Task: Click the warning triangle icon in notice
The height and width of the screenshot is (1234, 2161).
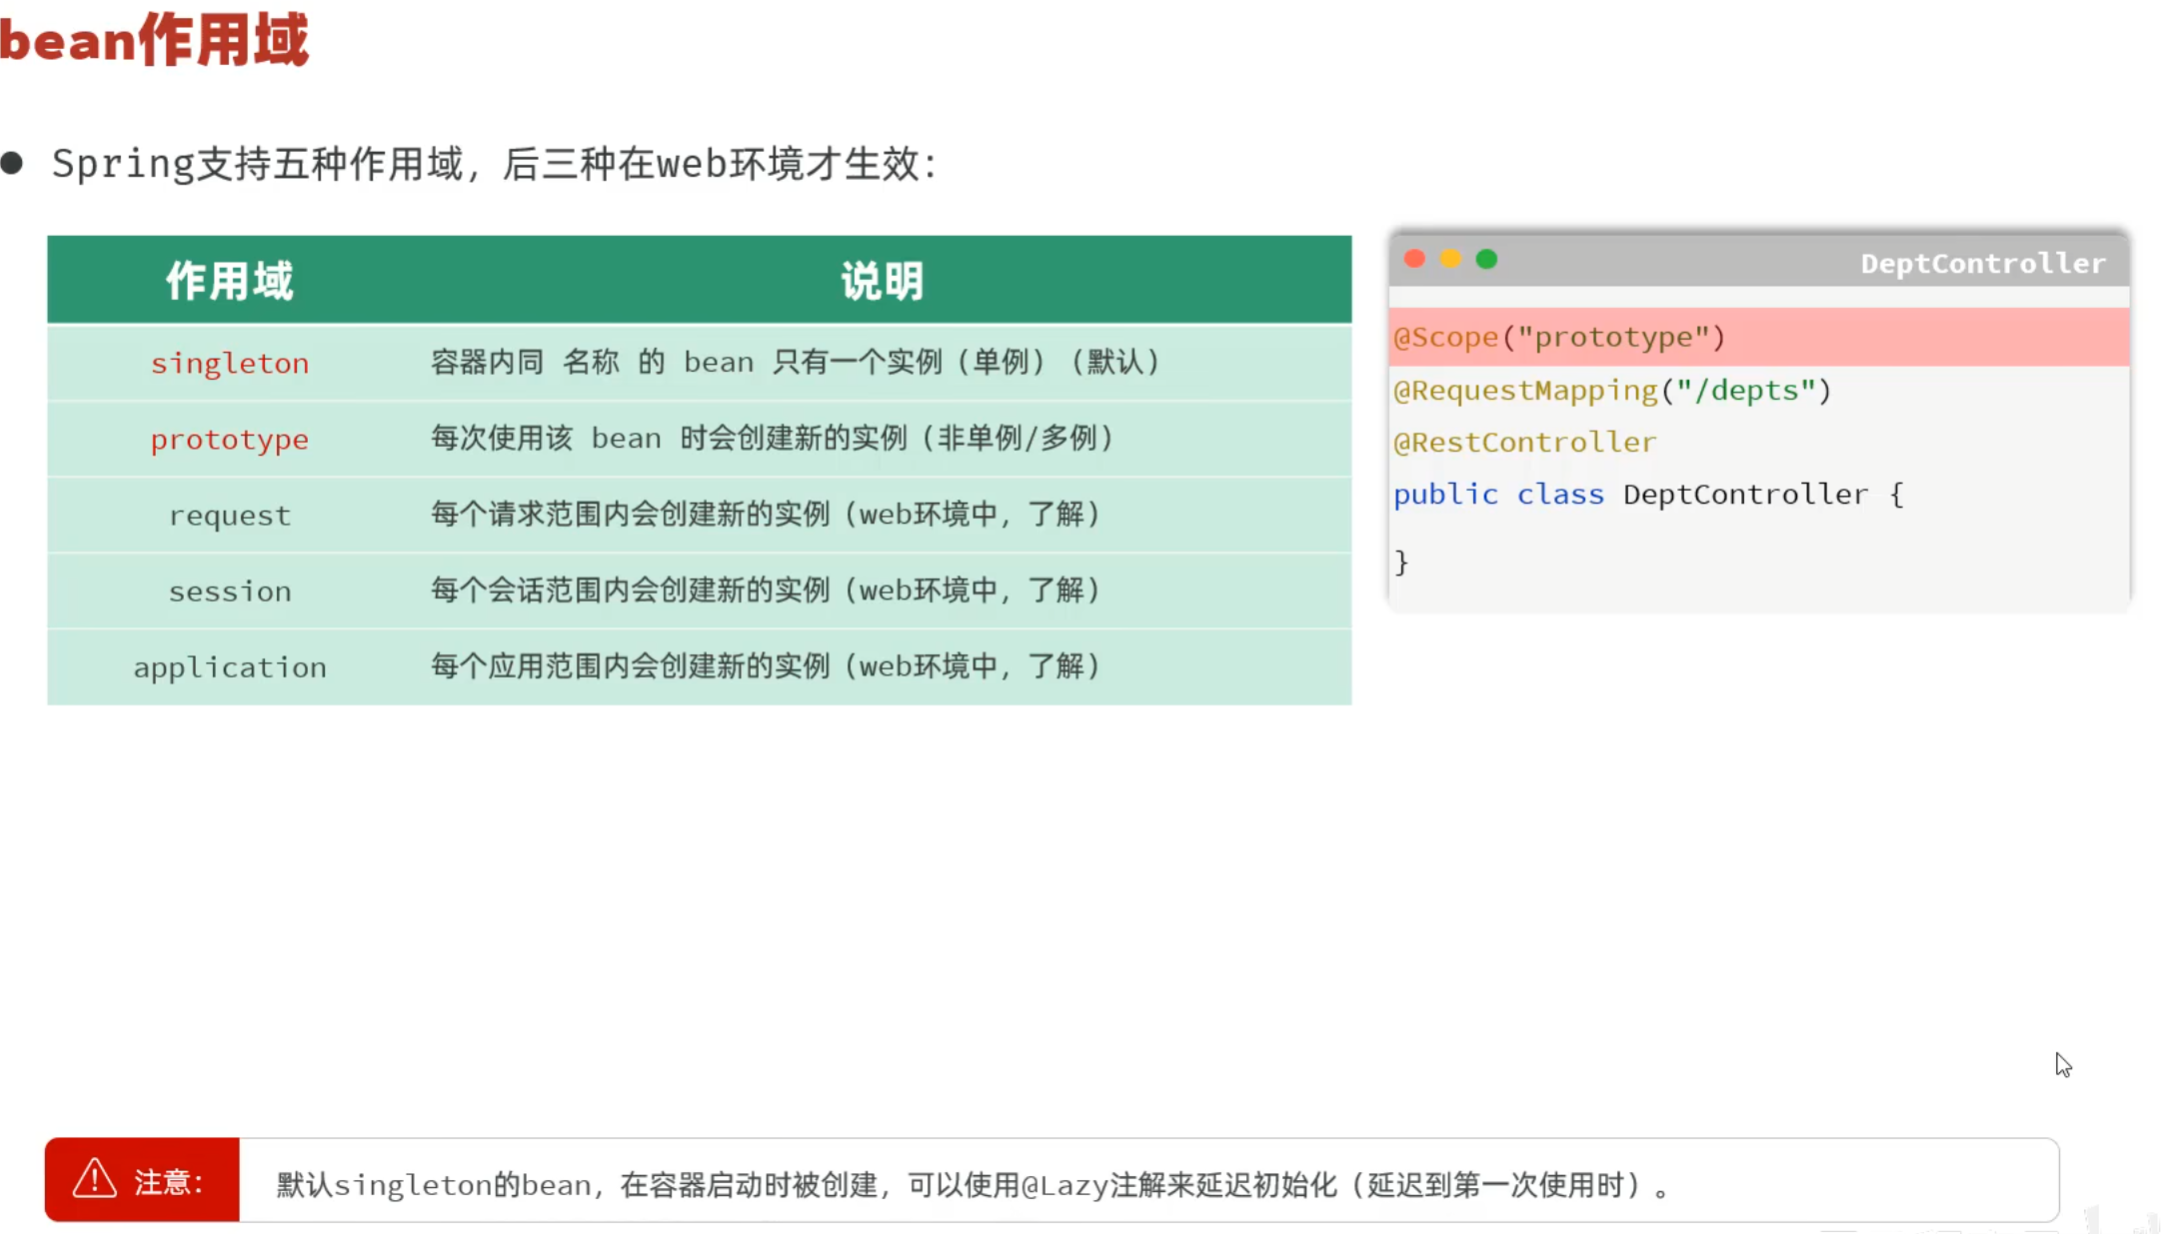Action: coord(94,1179)
